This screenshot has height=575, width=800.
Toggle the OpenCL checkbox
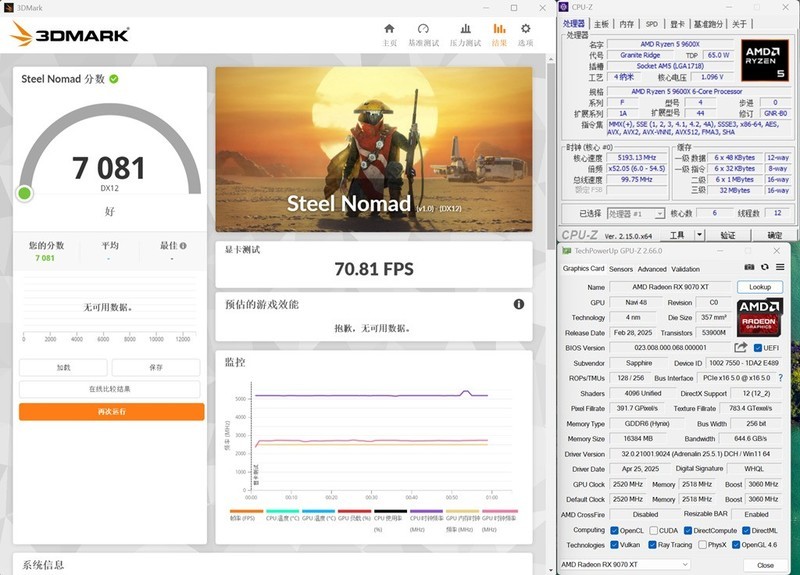(614, 530)
